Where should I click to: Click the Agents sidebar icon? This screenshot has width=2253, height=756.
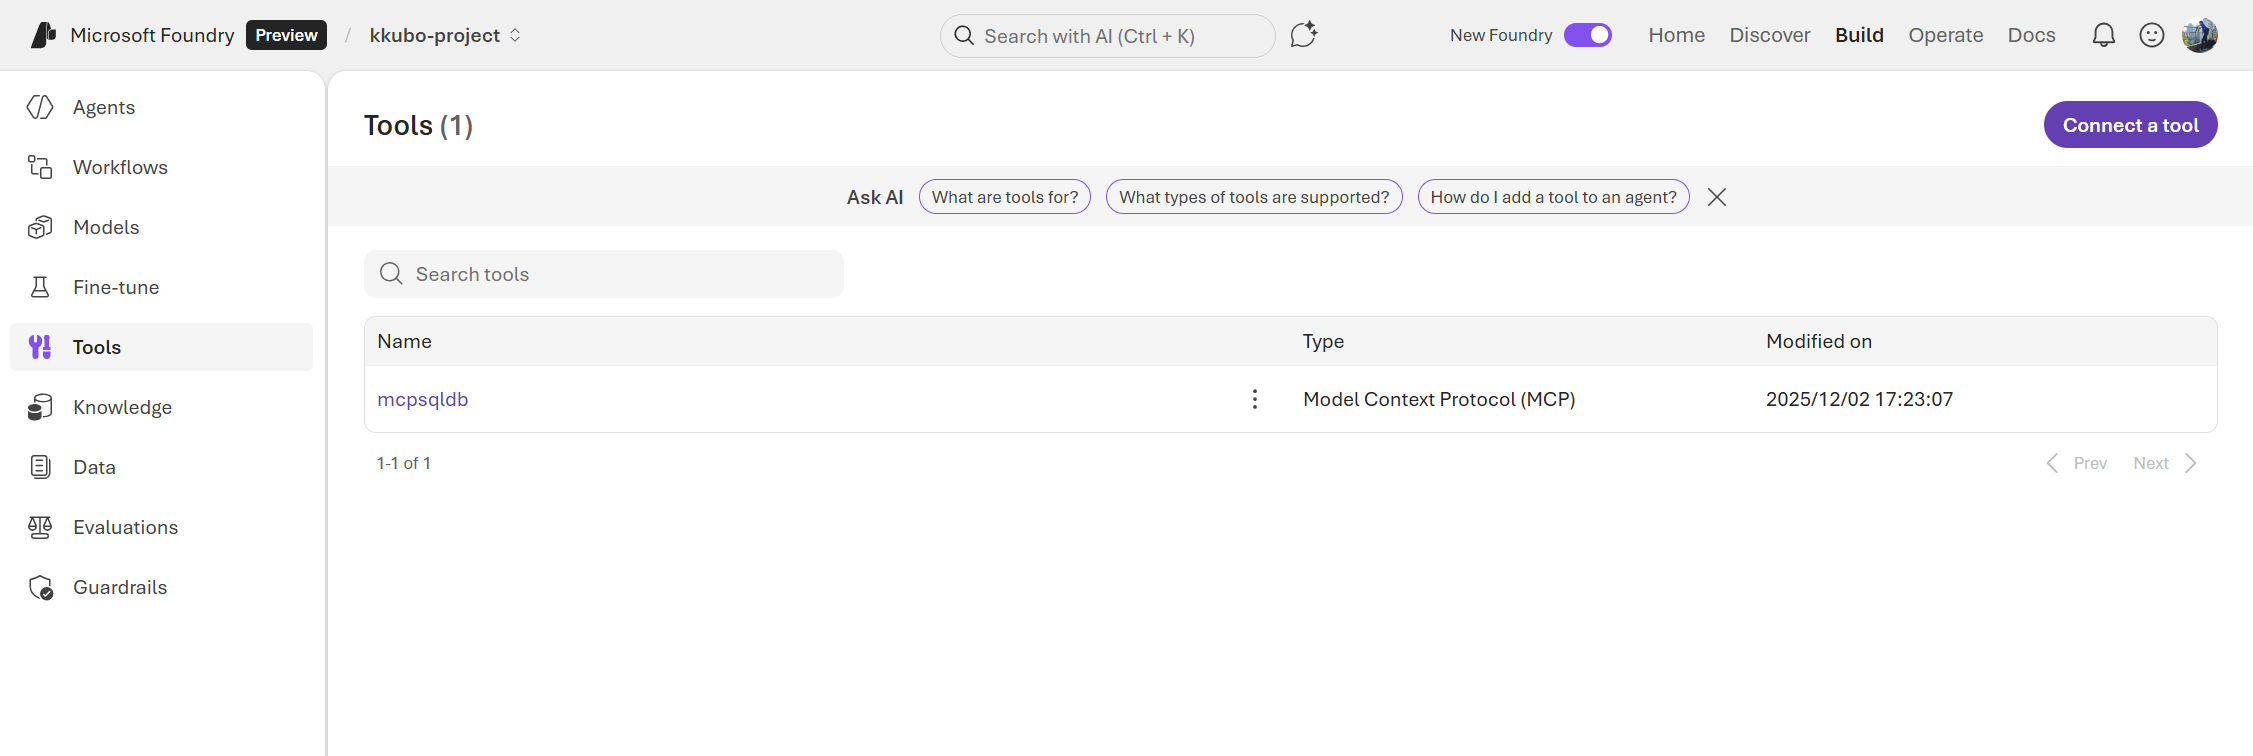coord(40,107)
